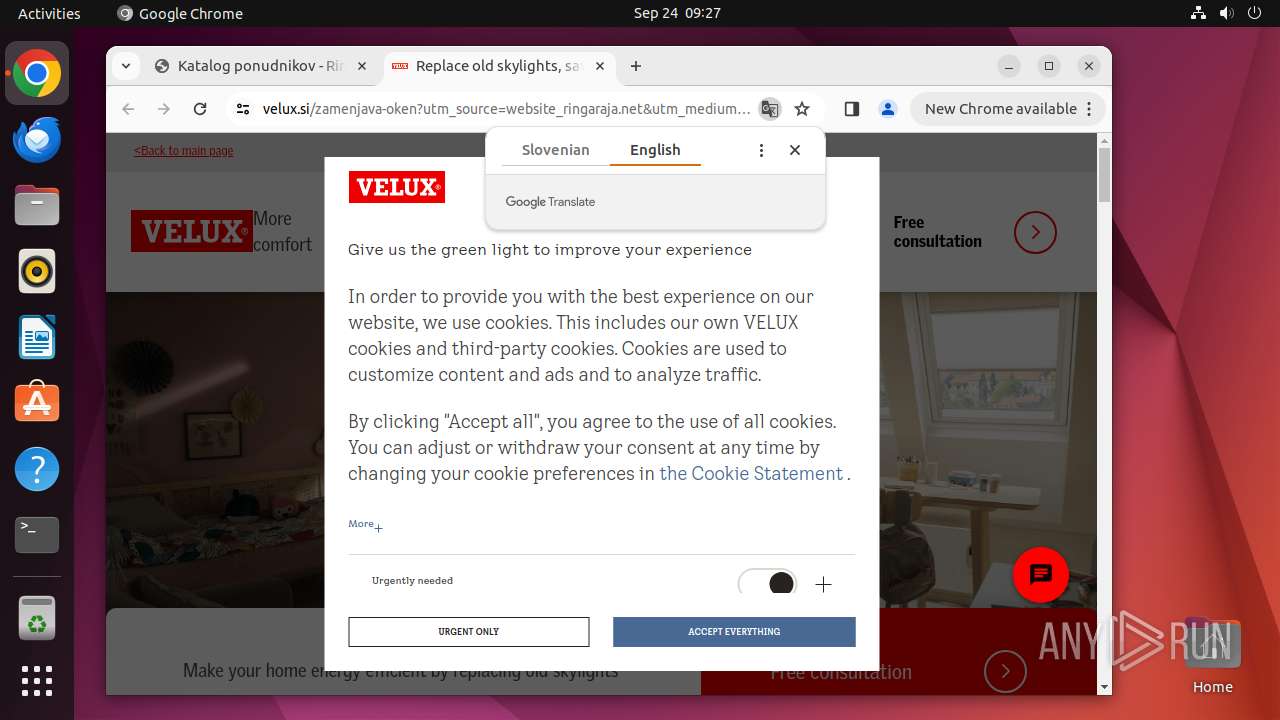This screenshot has height=720, width=1280.
Task: Switch to the Katalog ponudnikov tab
Action: click(260, 66)
